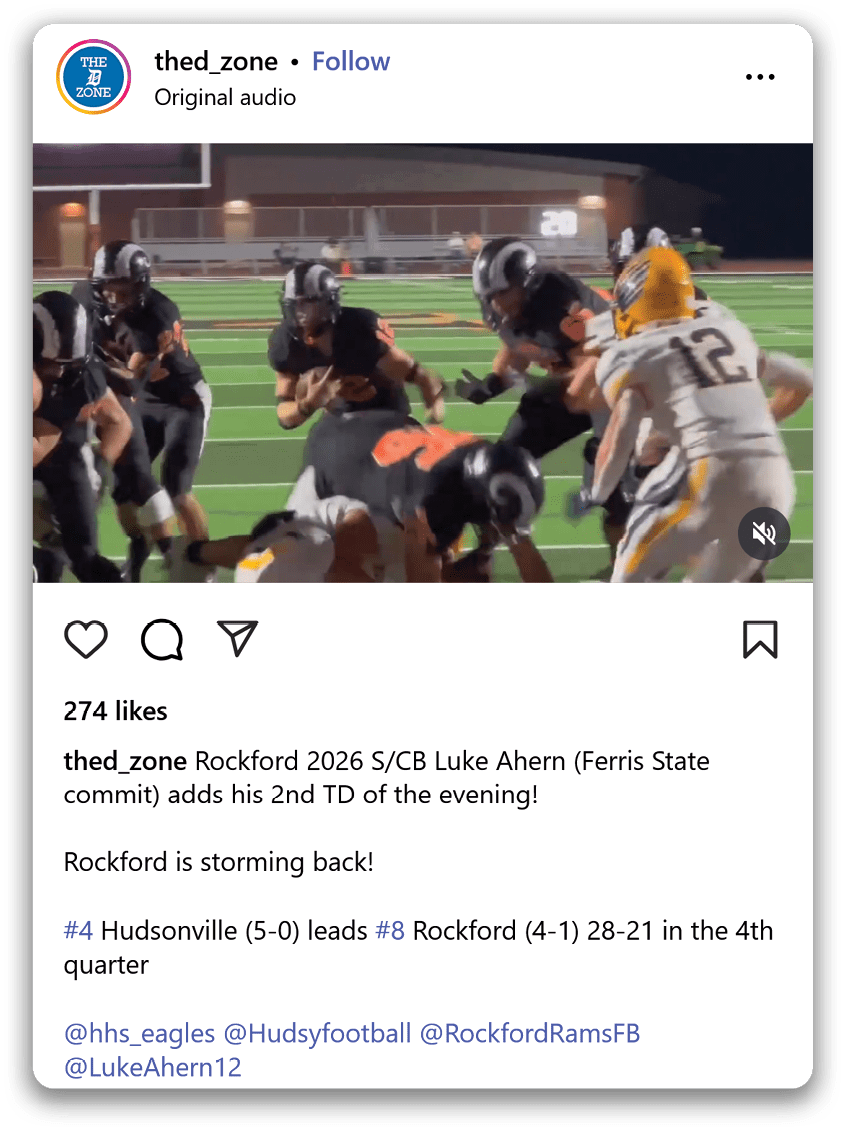The width and height of the screenshot is (846, 1131).
Task: Open the #8 hashtag link
Action: tap(390, 930)
